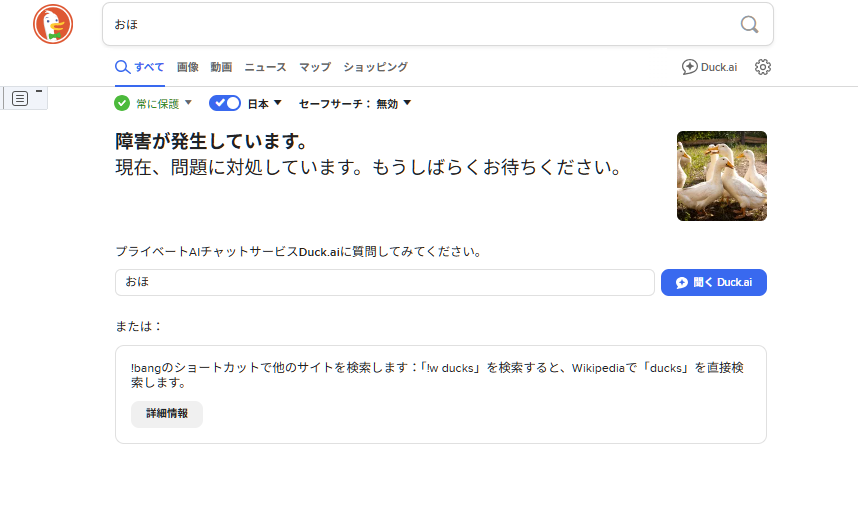This screenshot has height=512, width=858.
Task: Open the DuckDuckGo logo homepage
Action: (x=53, y=24)
